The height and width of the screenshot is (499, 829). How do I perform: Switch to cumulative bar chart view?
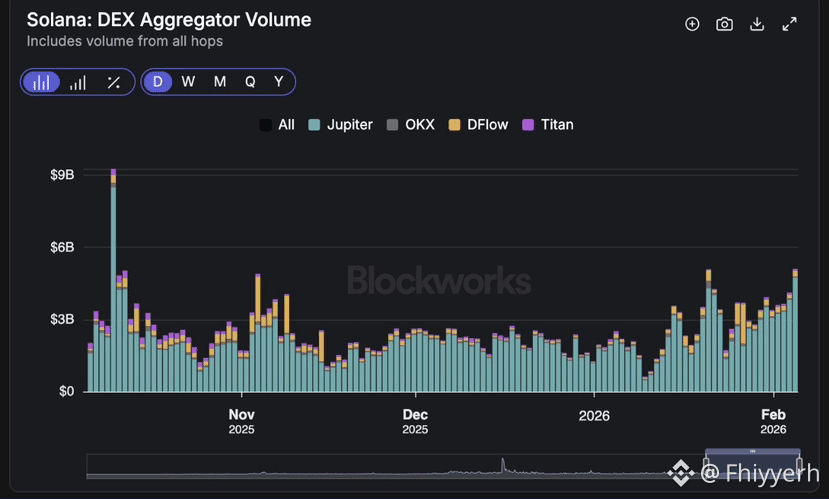(78, 82)
